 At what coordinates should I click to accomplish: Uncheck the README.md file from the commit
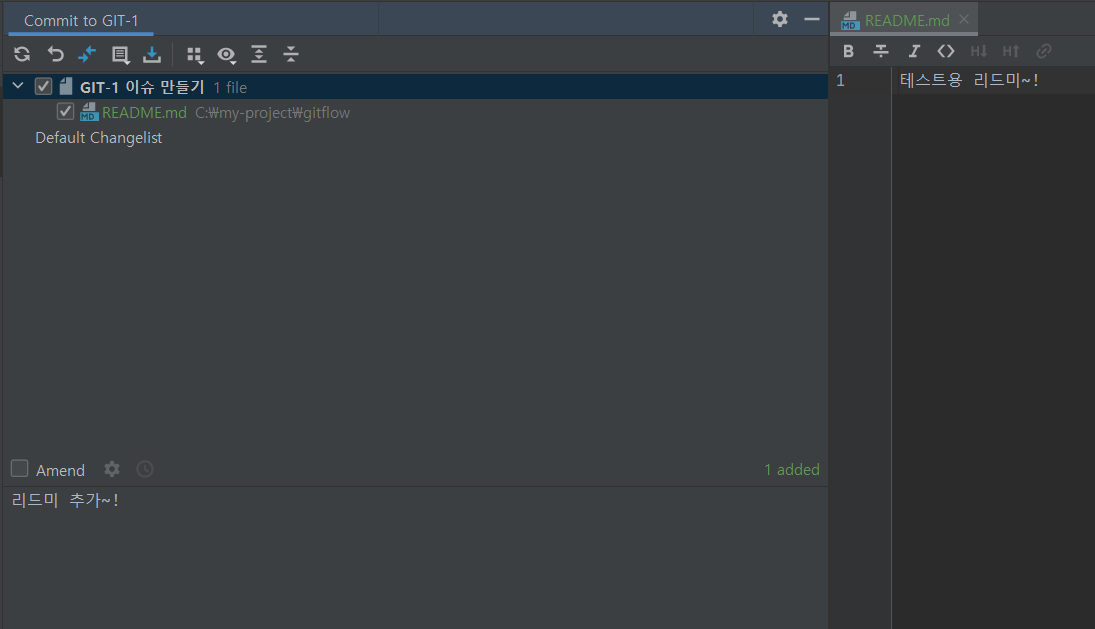[x=65, y=111]
